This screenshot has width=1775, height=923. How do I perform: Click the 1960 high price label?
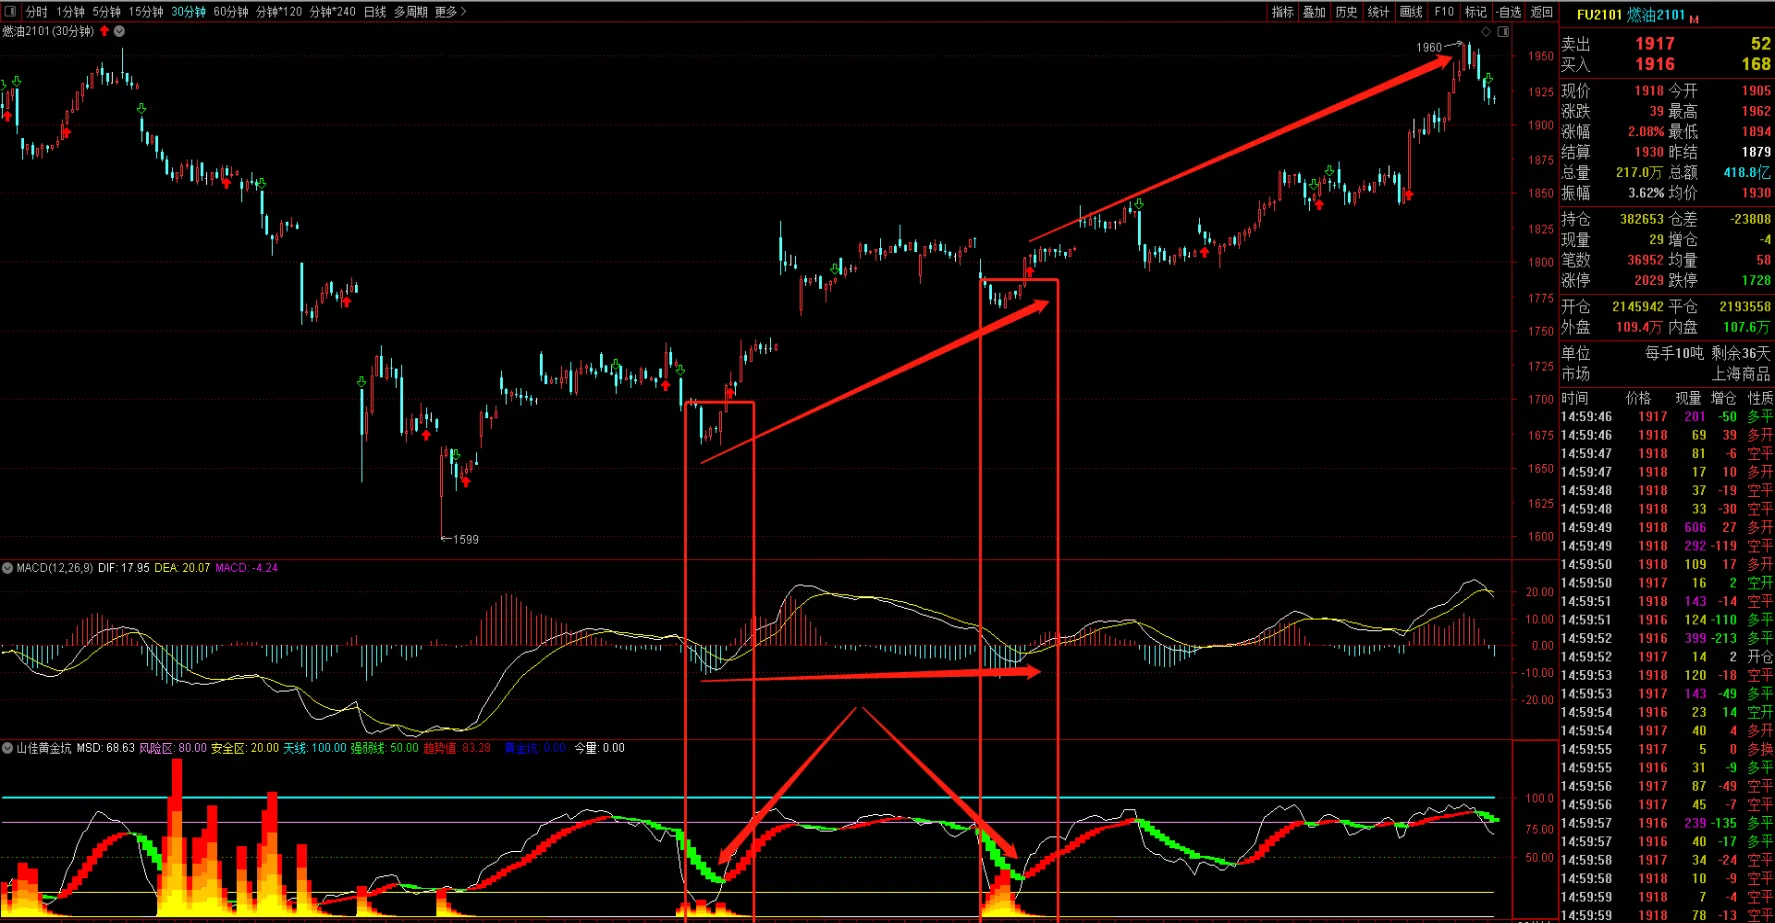point(1429,47)
